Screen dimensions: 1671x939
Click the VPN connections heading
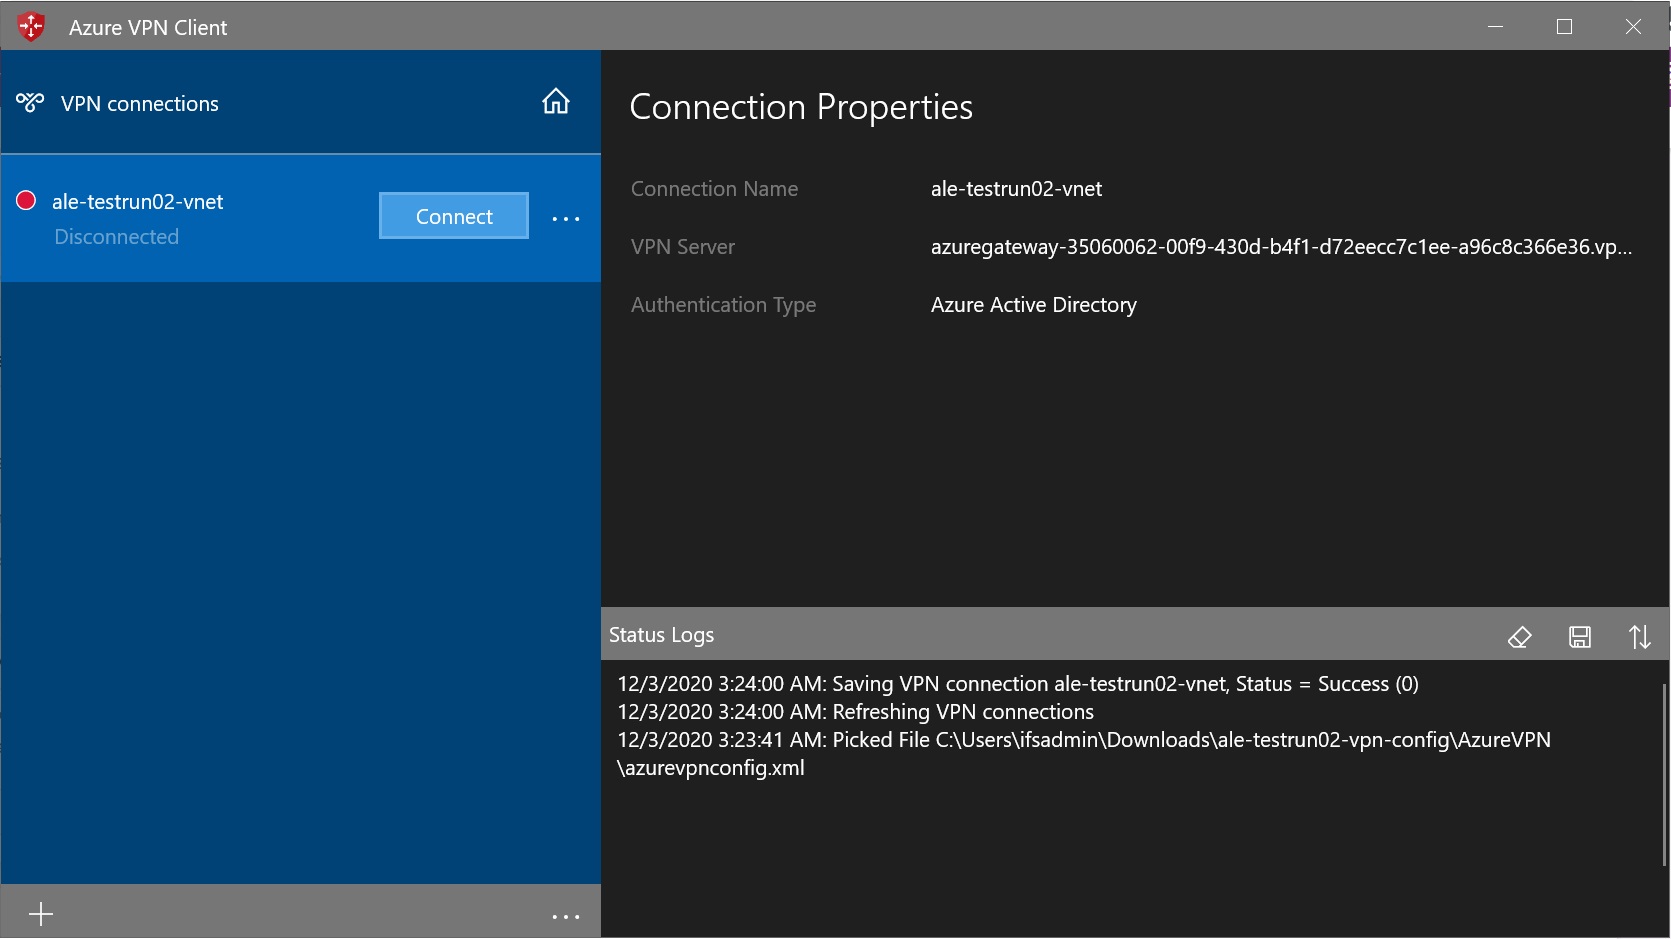coord(140,104)
